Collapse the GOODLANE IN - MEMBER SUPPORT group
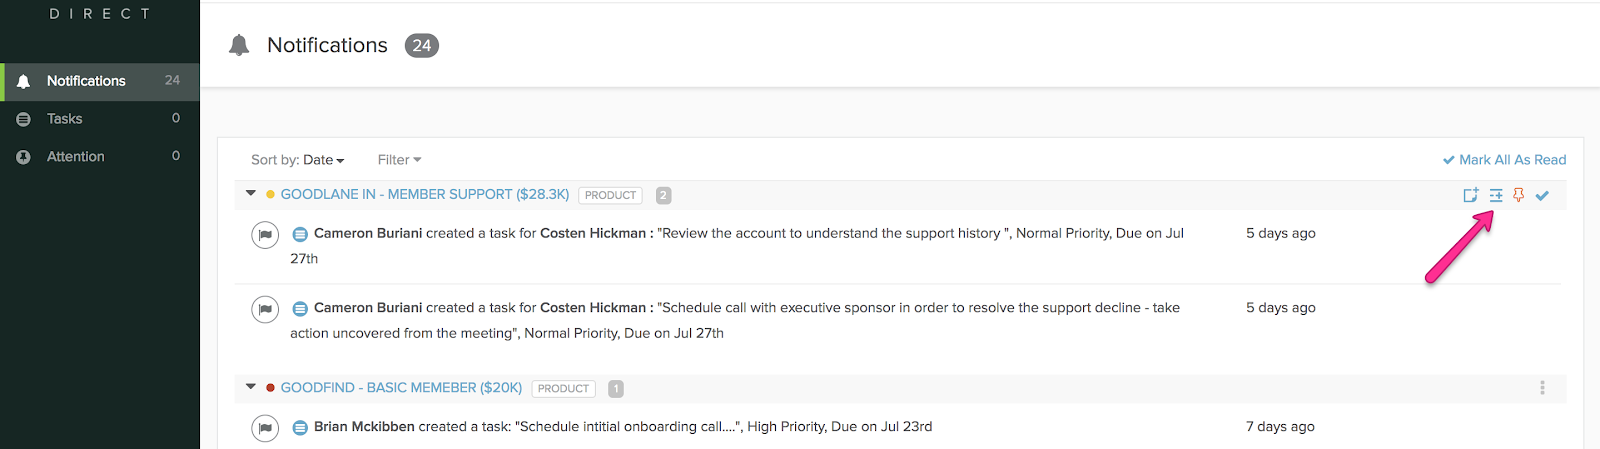Viewport: 1600px width, 449px height. (x=251, y=194)
